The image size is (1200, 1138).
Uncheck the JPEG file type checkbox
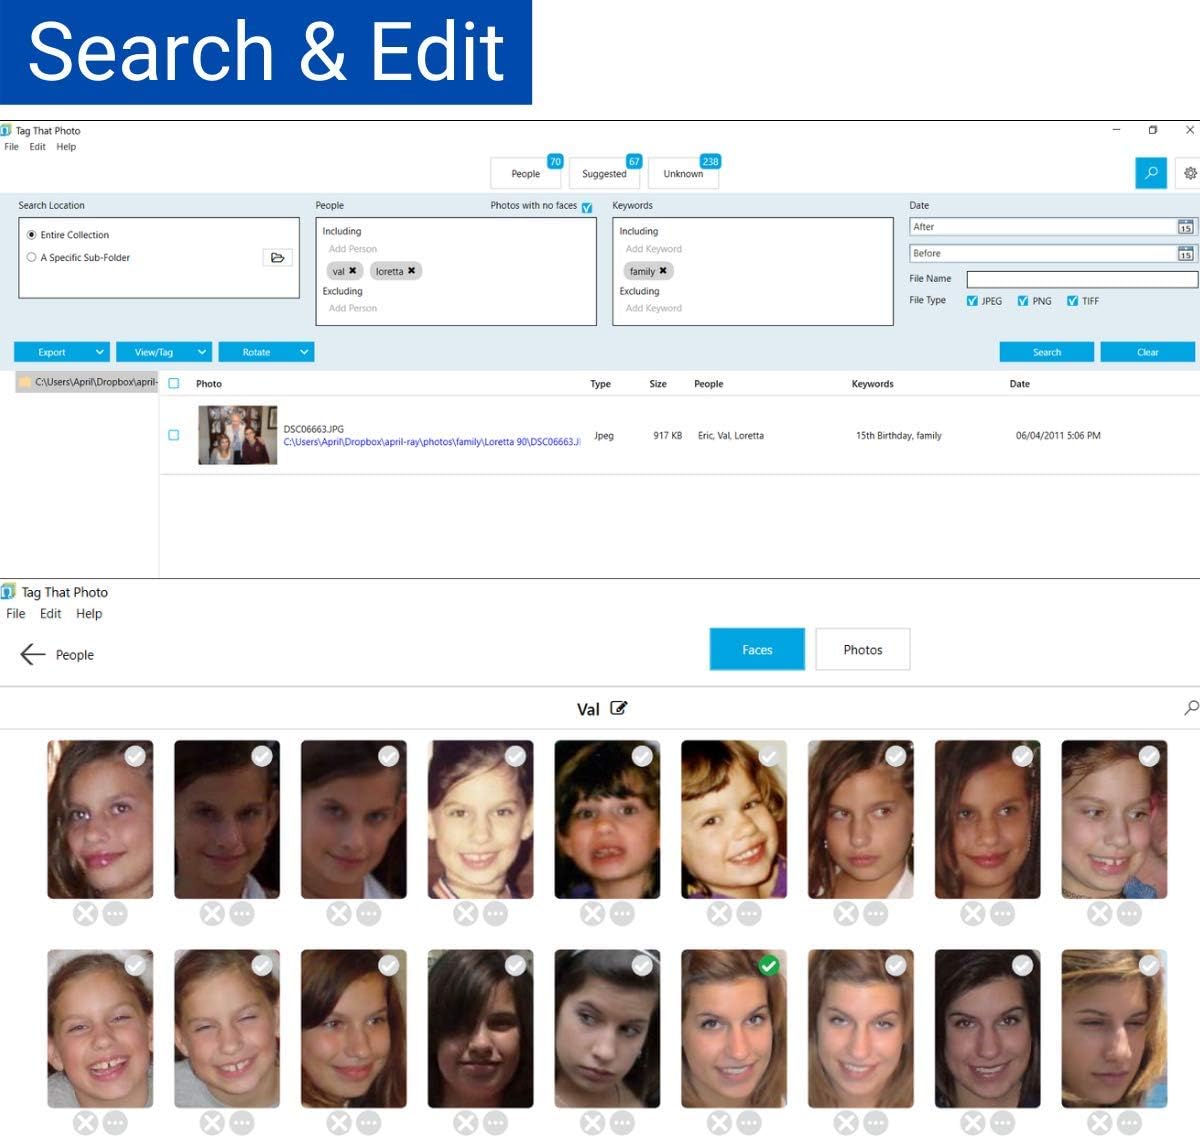972,301
